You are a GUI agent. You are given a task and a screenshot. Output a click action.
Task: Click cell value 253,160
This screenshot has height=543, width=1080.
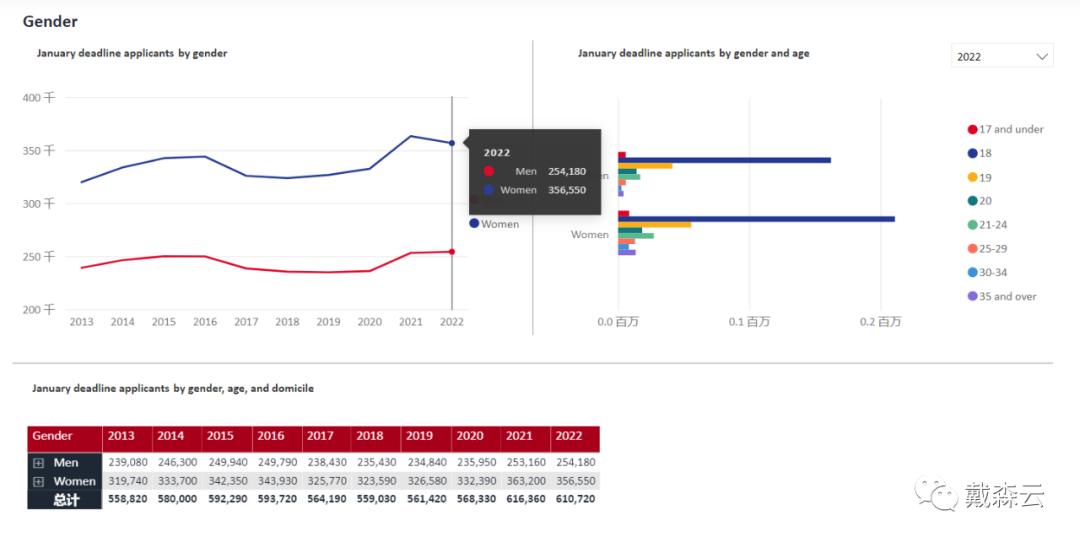pyautogui.click(x=526, y=462)
